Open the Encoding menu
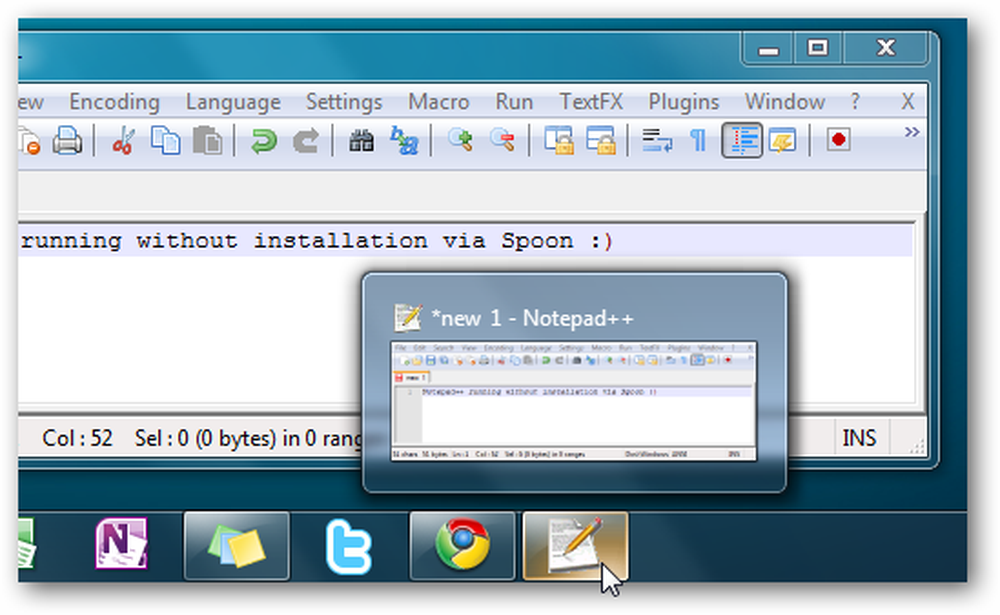 (x=114, y=102)
